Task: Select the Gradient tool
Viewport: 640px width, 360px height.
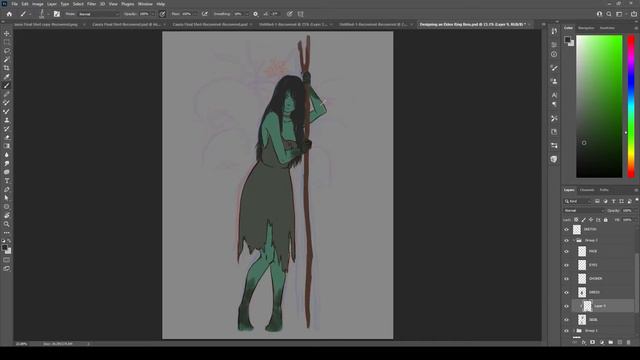Action: 7,146
